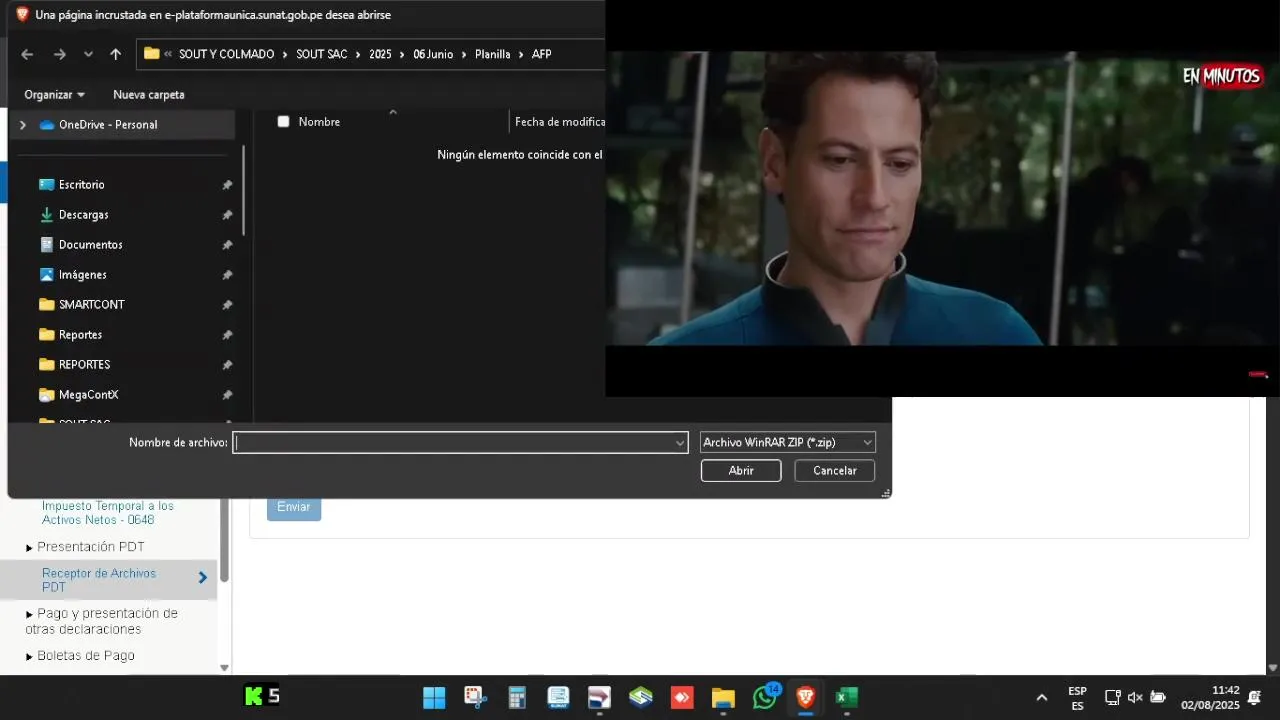Open Snipping Tool from the taskbar

(x=475, y=697)
